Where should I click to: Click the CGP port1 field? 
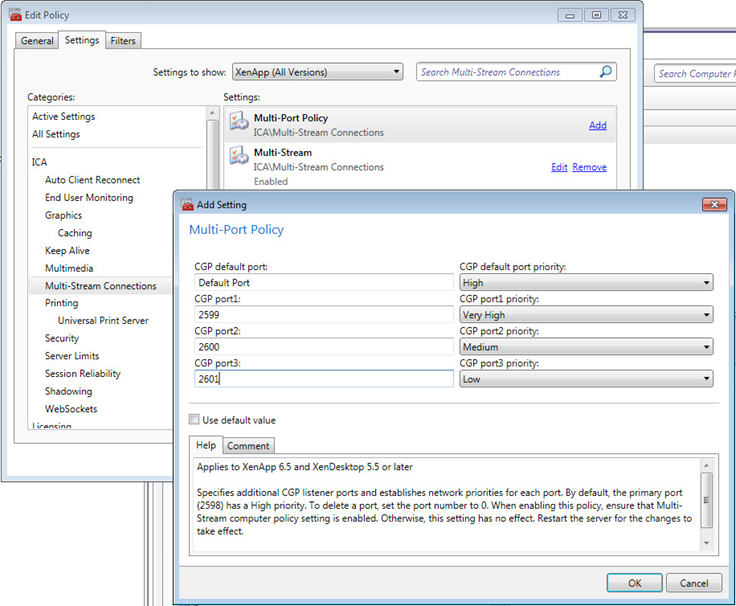[x=324, y=315]
